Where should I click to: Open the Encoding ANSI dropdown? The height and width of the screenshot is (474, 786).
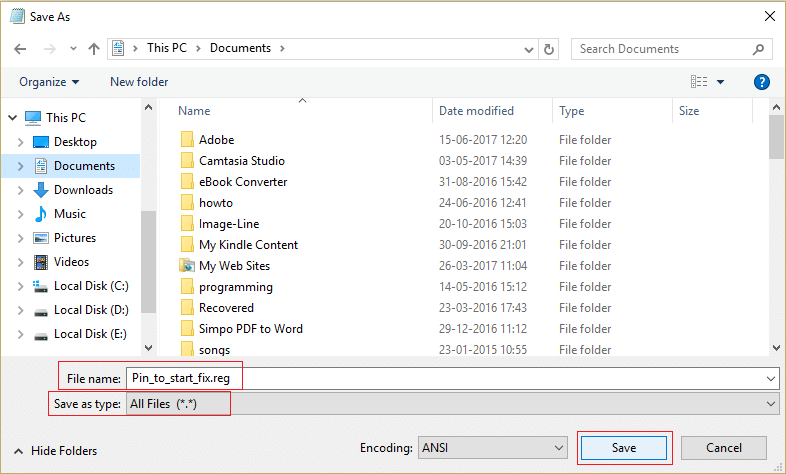[x=493, y=447]
